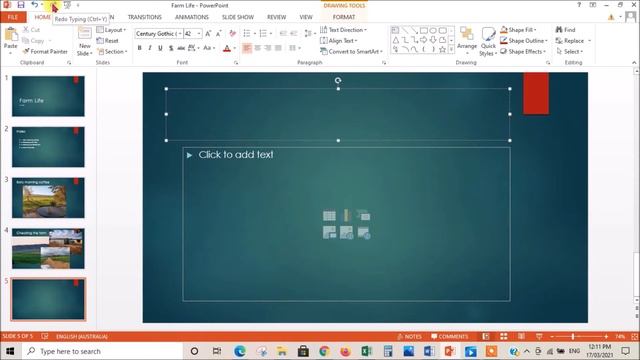Open Shape Fill options
This screenshot has width=640, height=360.
[518, 30]
